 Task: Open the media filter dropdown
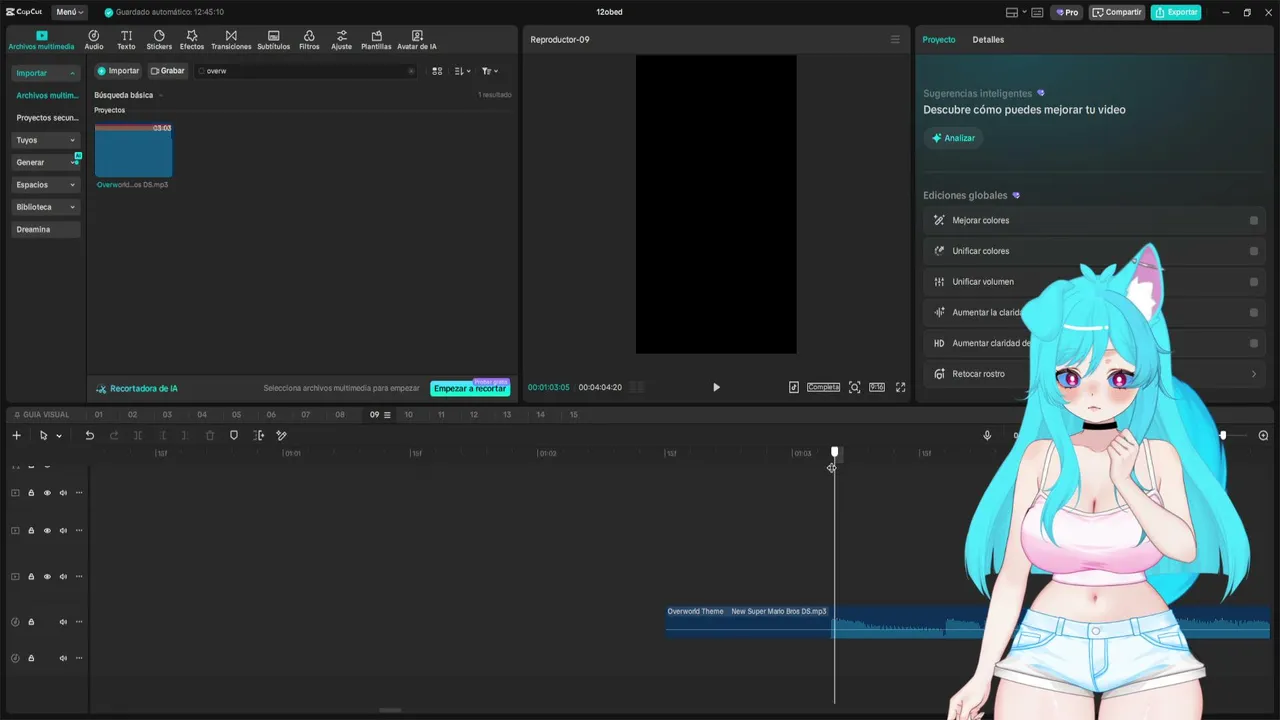tap(490, 71)
